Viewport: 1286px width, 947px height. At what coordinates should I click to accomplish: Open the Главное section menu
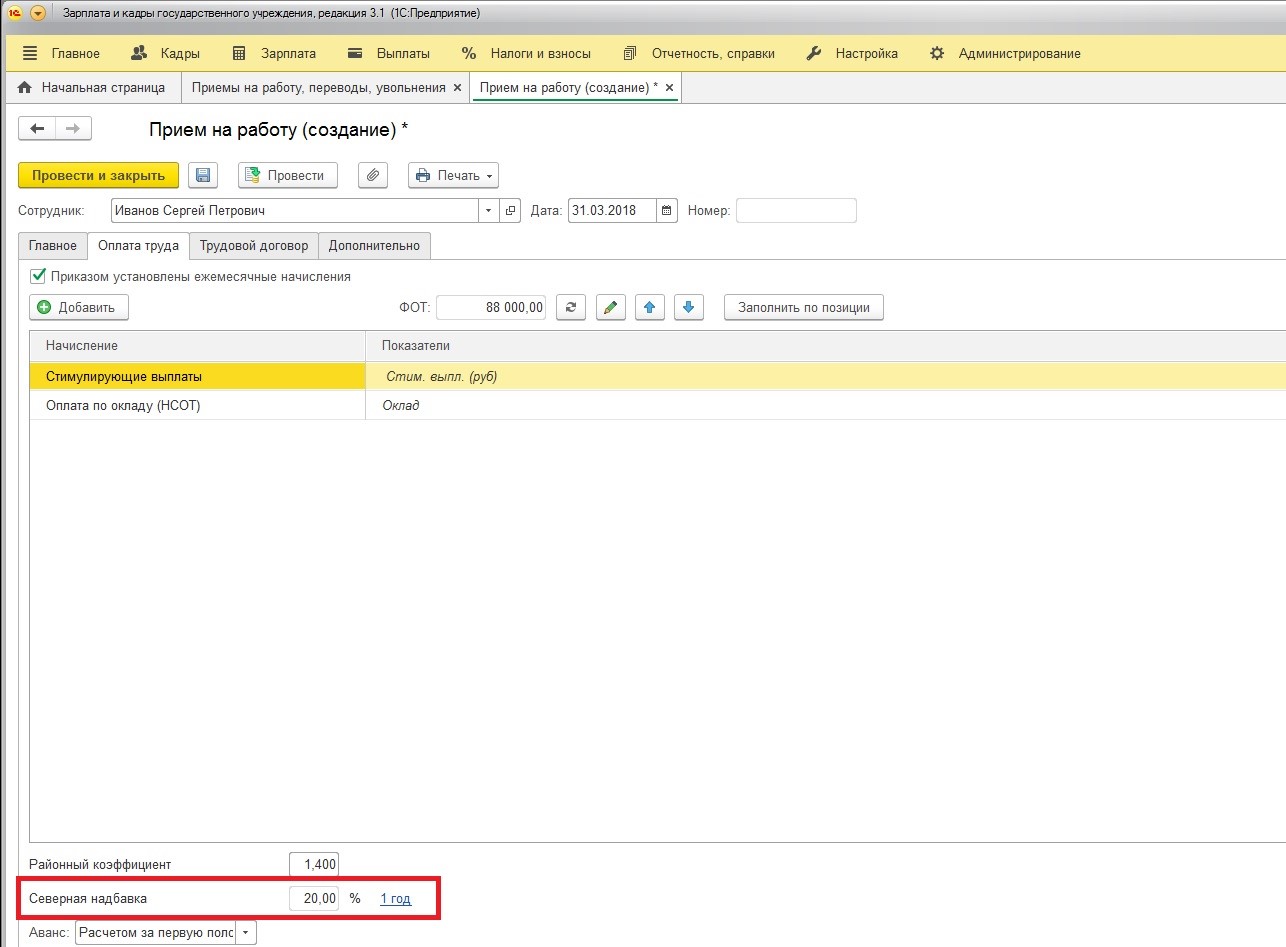point(61,53)
